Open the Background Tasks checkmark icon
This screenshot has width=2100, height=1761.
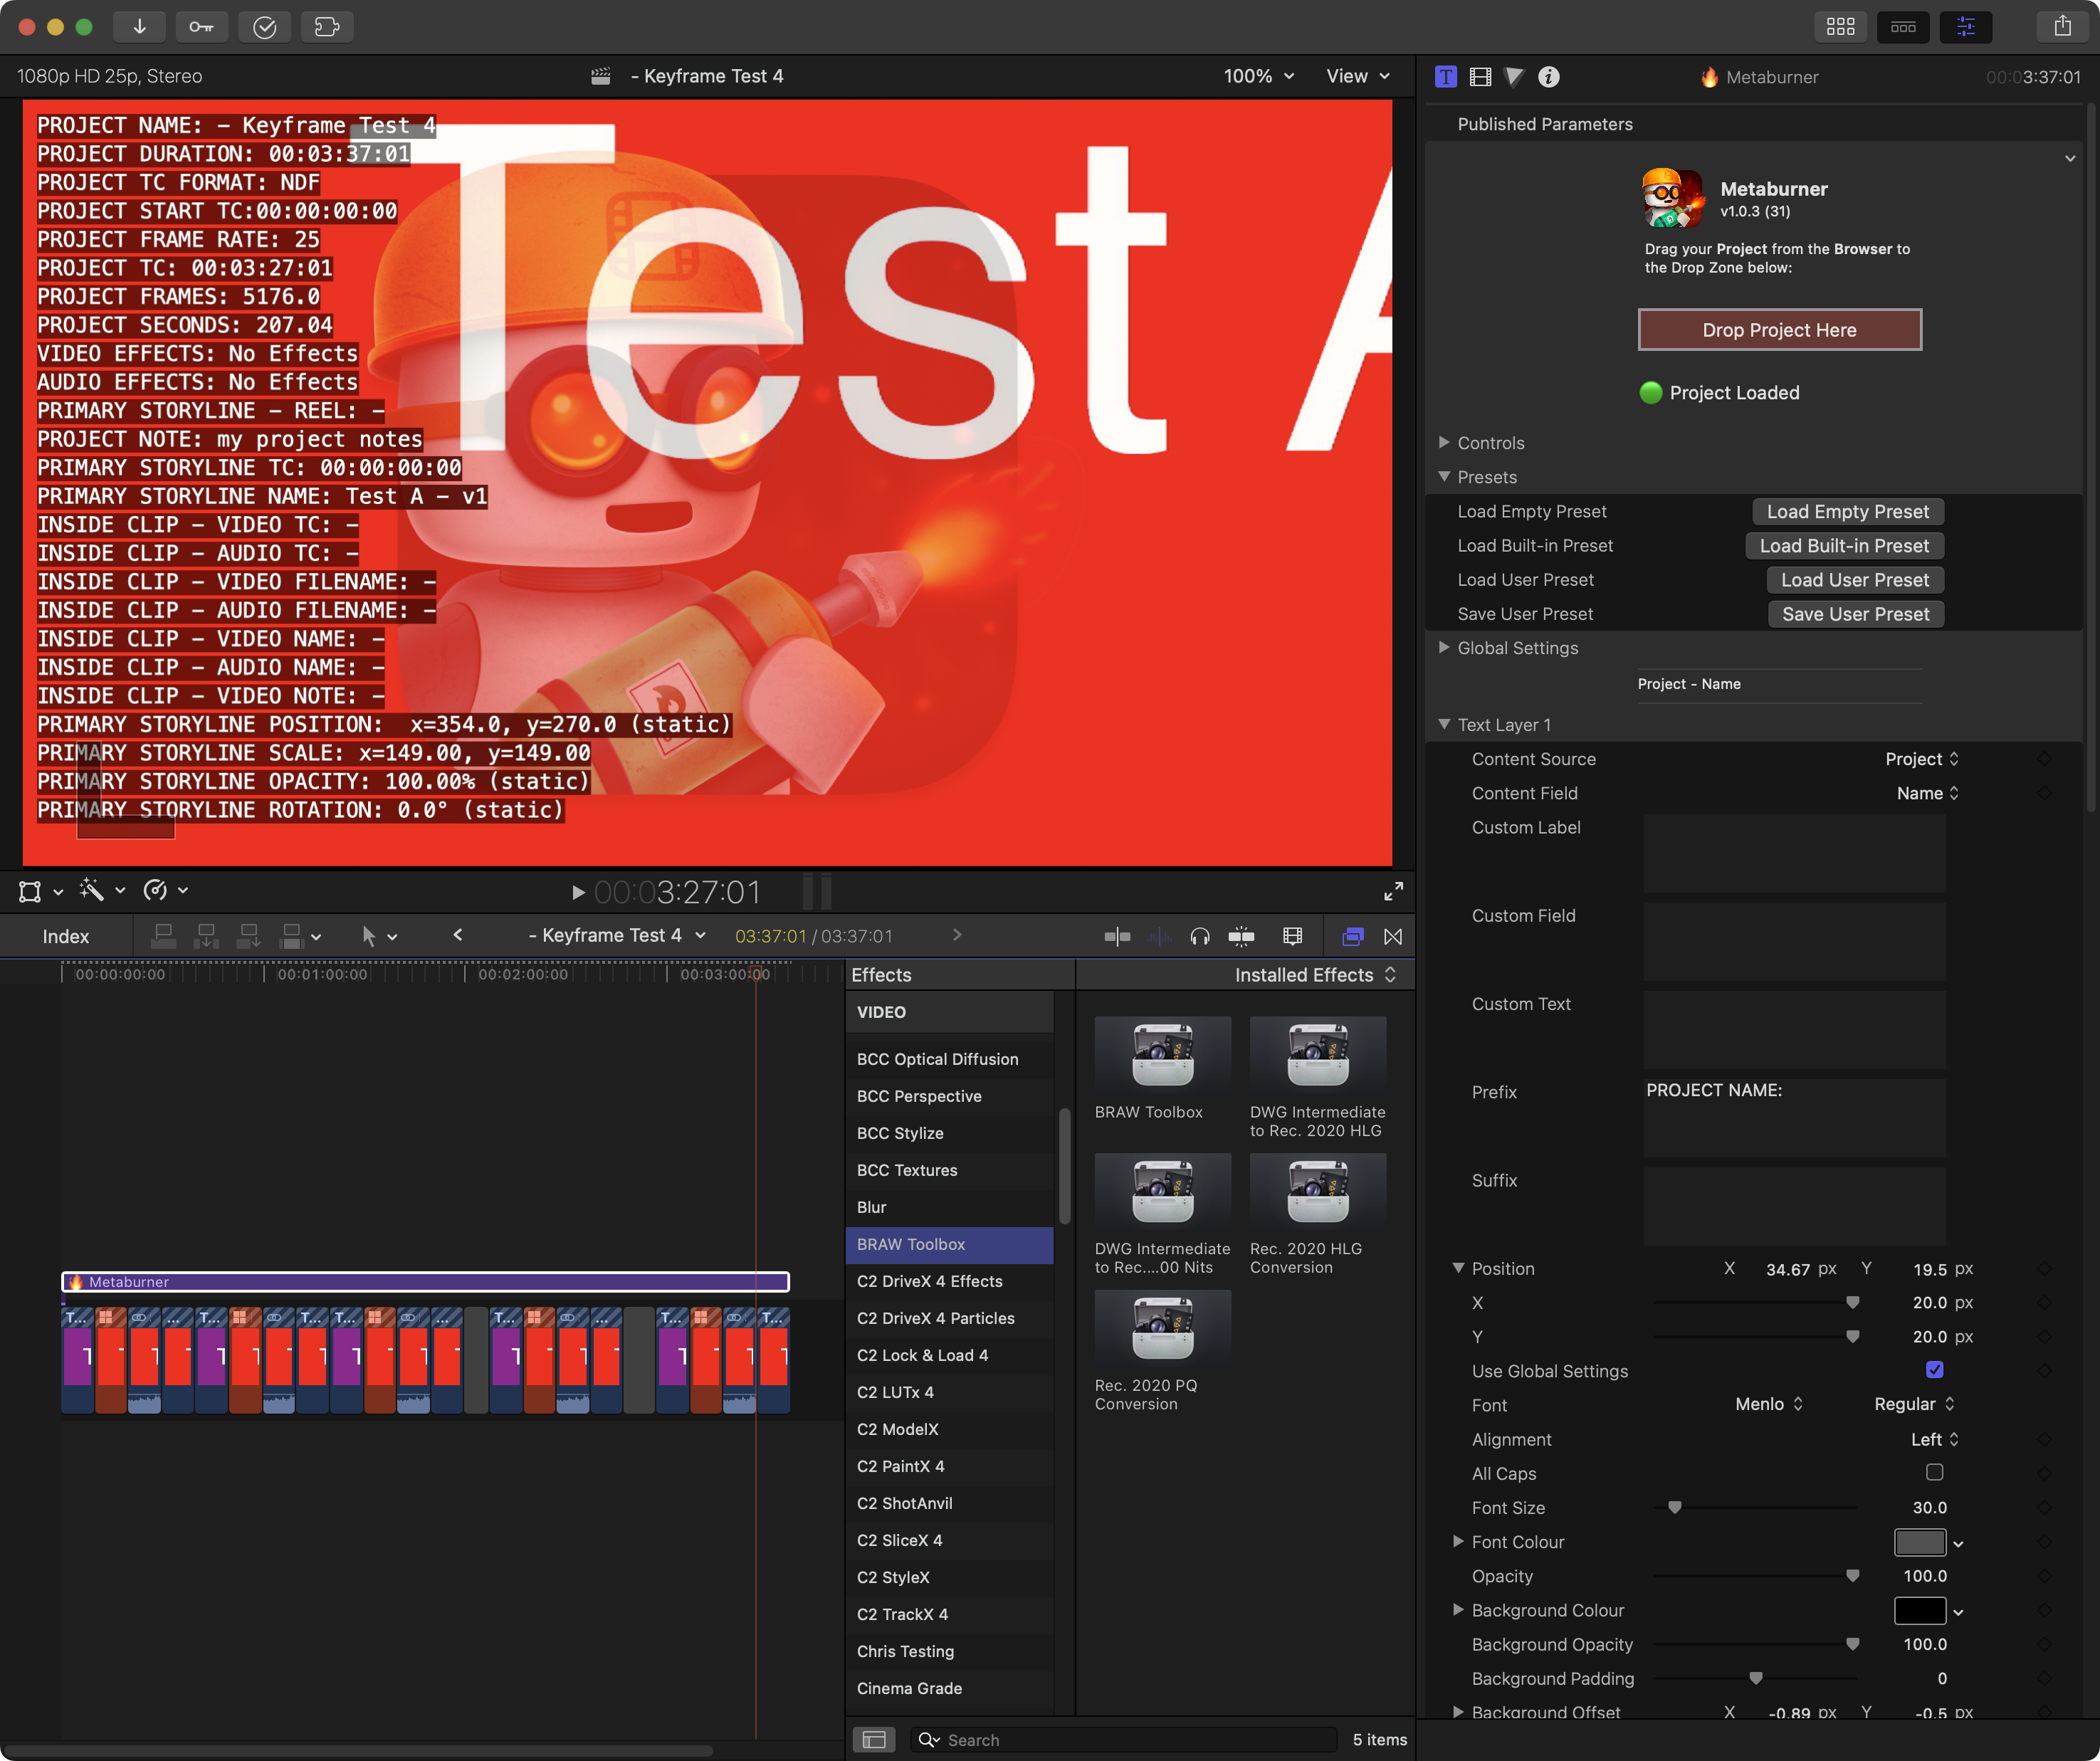pyautogui.click(x=265, y=27)
